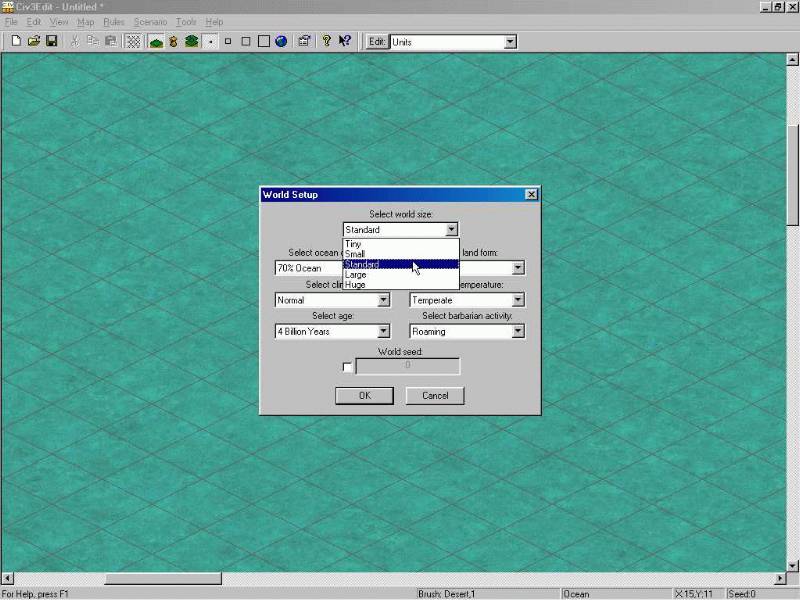Click the scissors Cut icon

coord(75,41)
